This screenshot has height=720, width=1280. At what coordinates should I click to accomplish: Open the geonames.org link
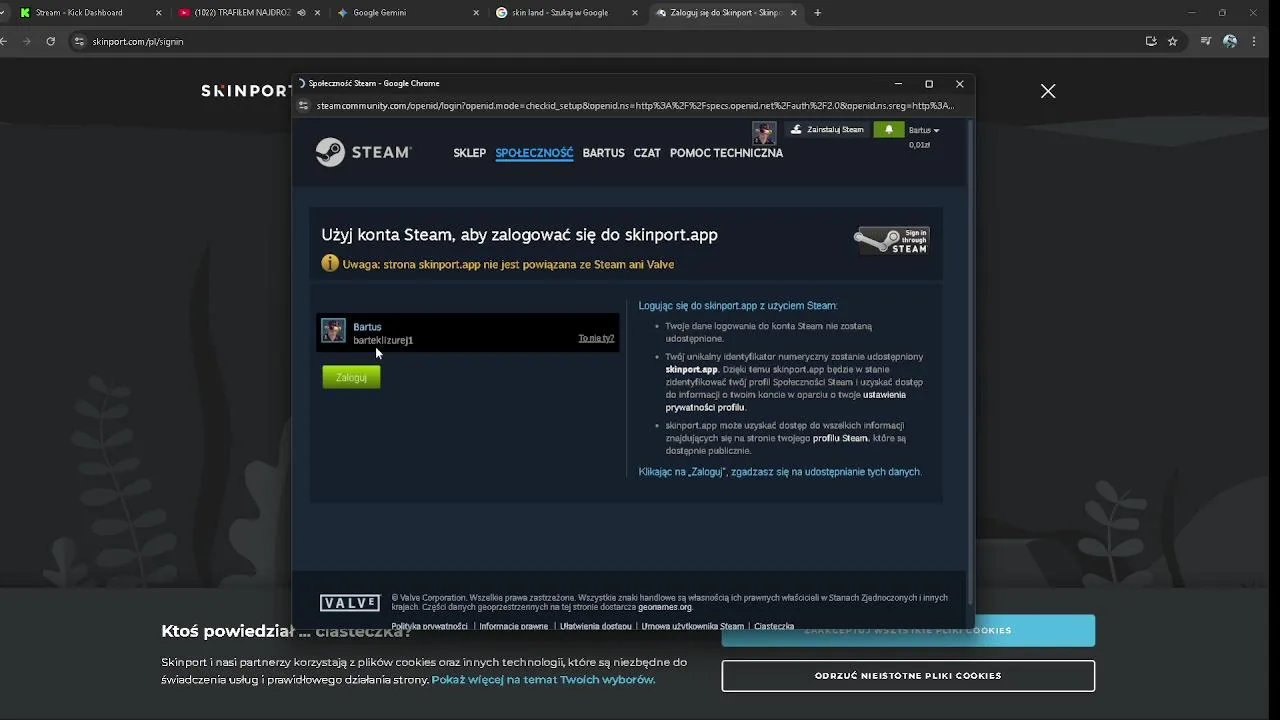tap(665, 607)
